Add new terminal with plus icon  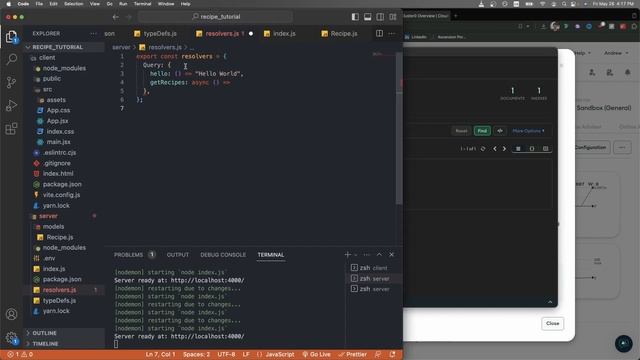pos(347,255)
